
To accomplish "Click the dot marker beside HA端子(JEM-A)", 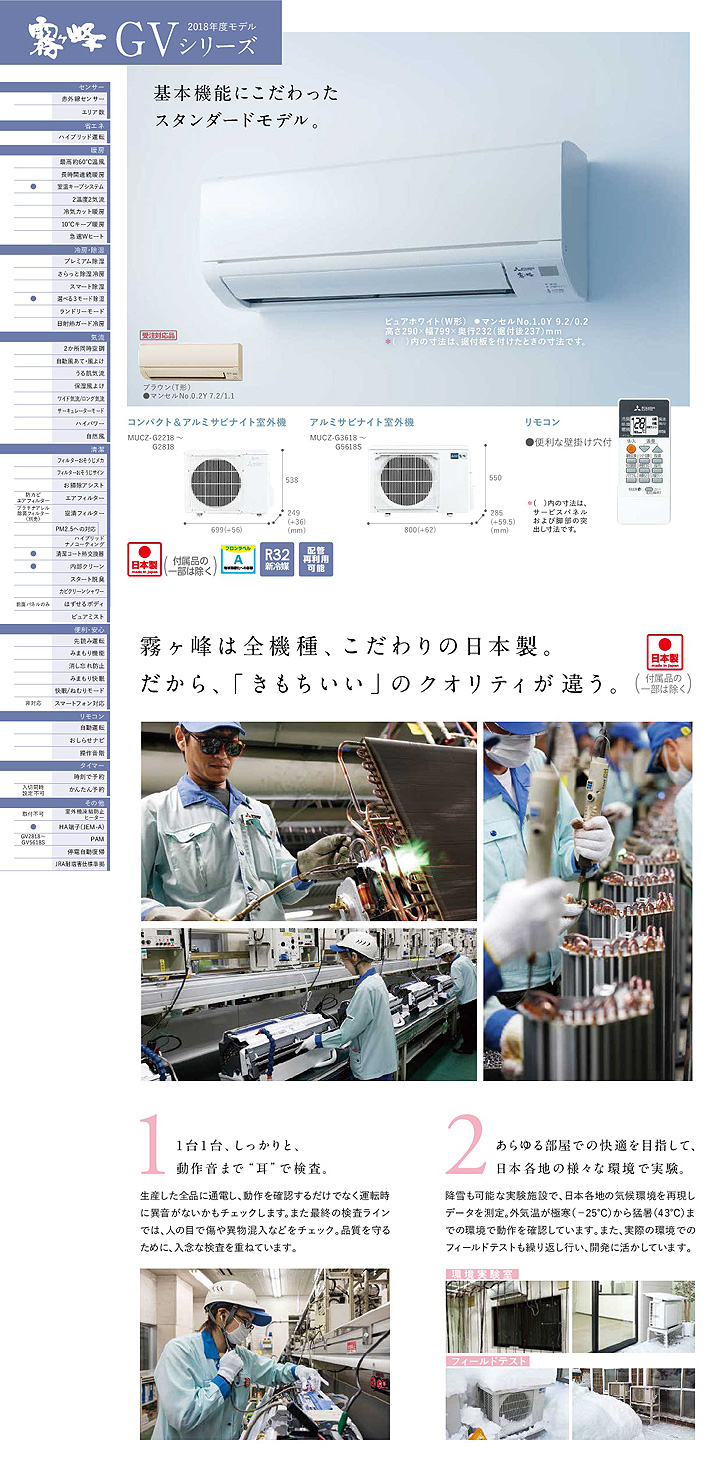I will point(32,827).
